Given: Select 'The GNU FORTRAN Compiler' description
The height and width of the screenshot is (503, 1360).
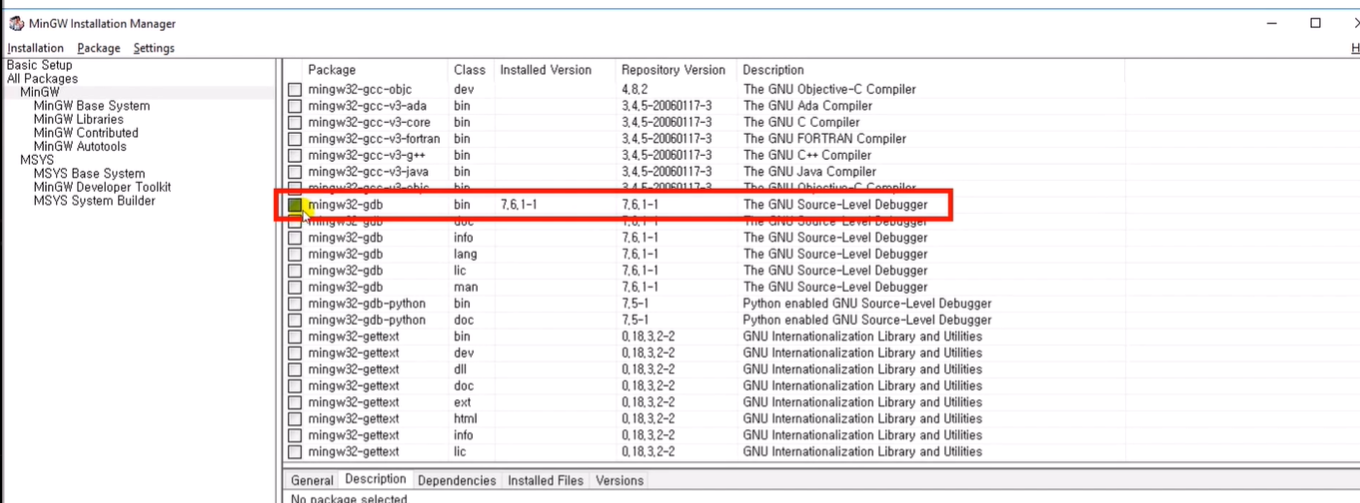Looking at the screenshot, I should [x=824, y=139].
